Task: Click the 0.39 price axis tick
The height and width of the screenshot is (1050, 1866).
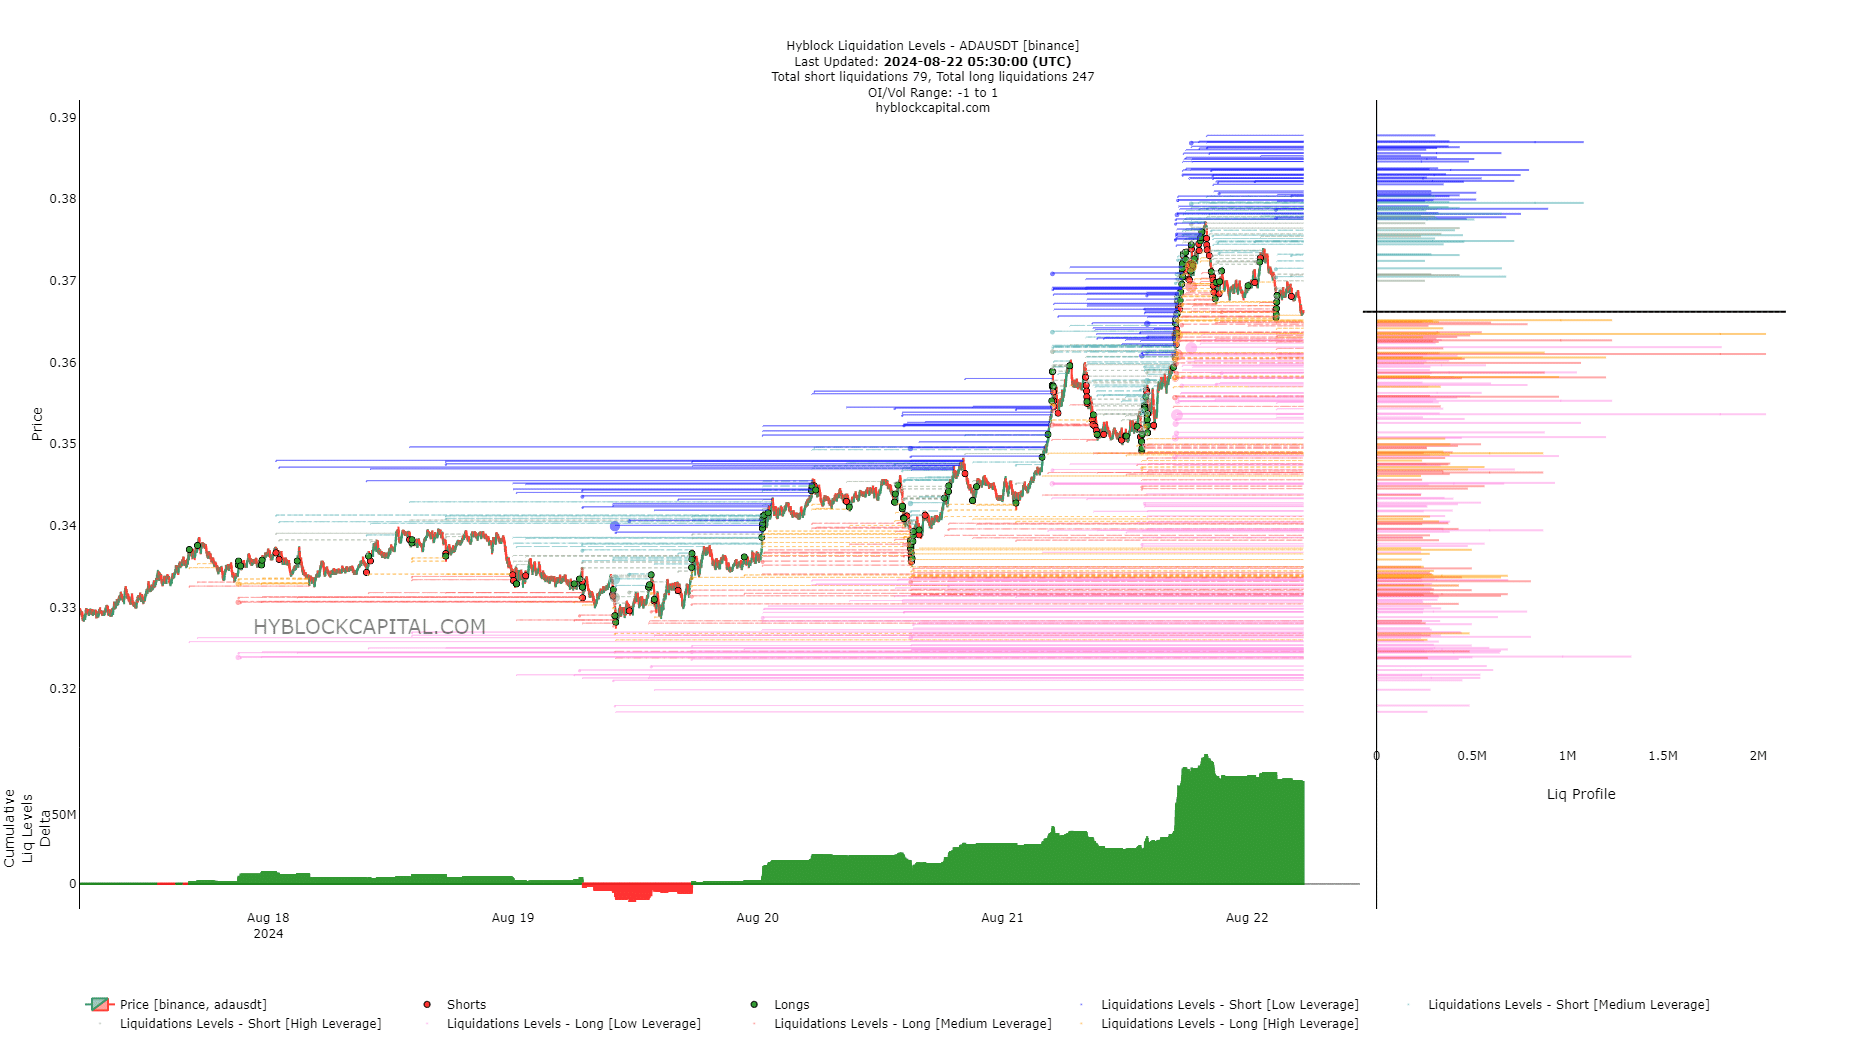Action: click(63, 118)
